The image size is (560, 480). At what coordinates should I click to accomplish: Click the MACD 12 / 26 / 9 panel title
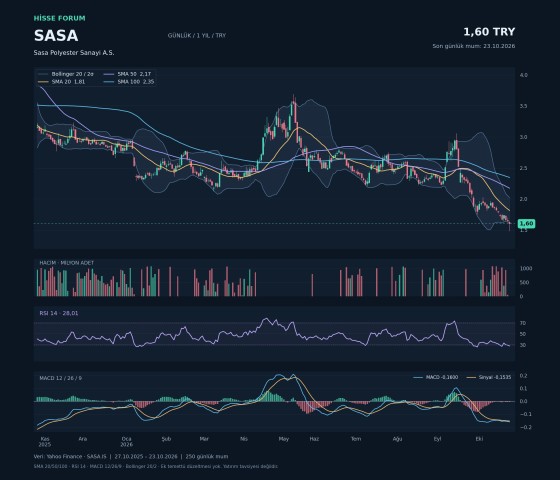click(x=60, y=378)
